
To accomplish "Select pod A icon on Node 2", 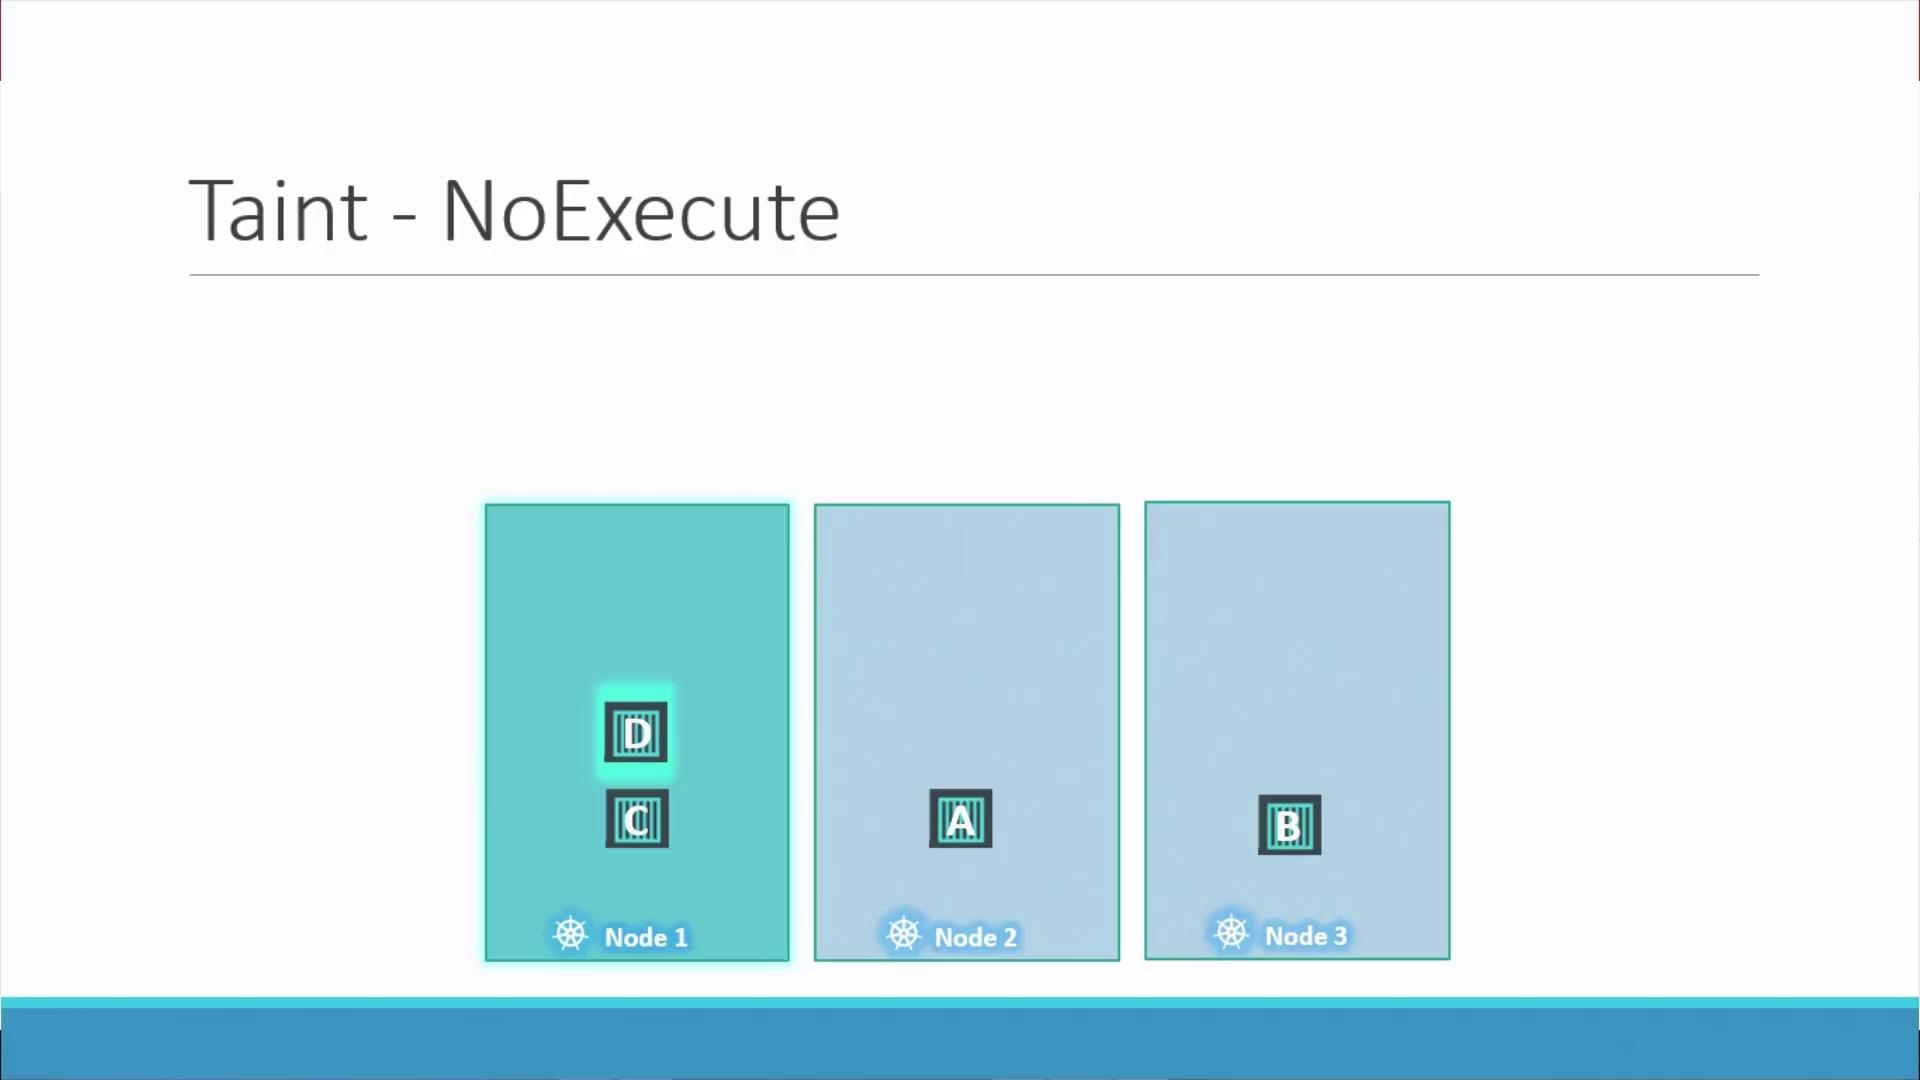I will tap(960, 819).
